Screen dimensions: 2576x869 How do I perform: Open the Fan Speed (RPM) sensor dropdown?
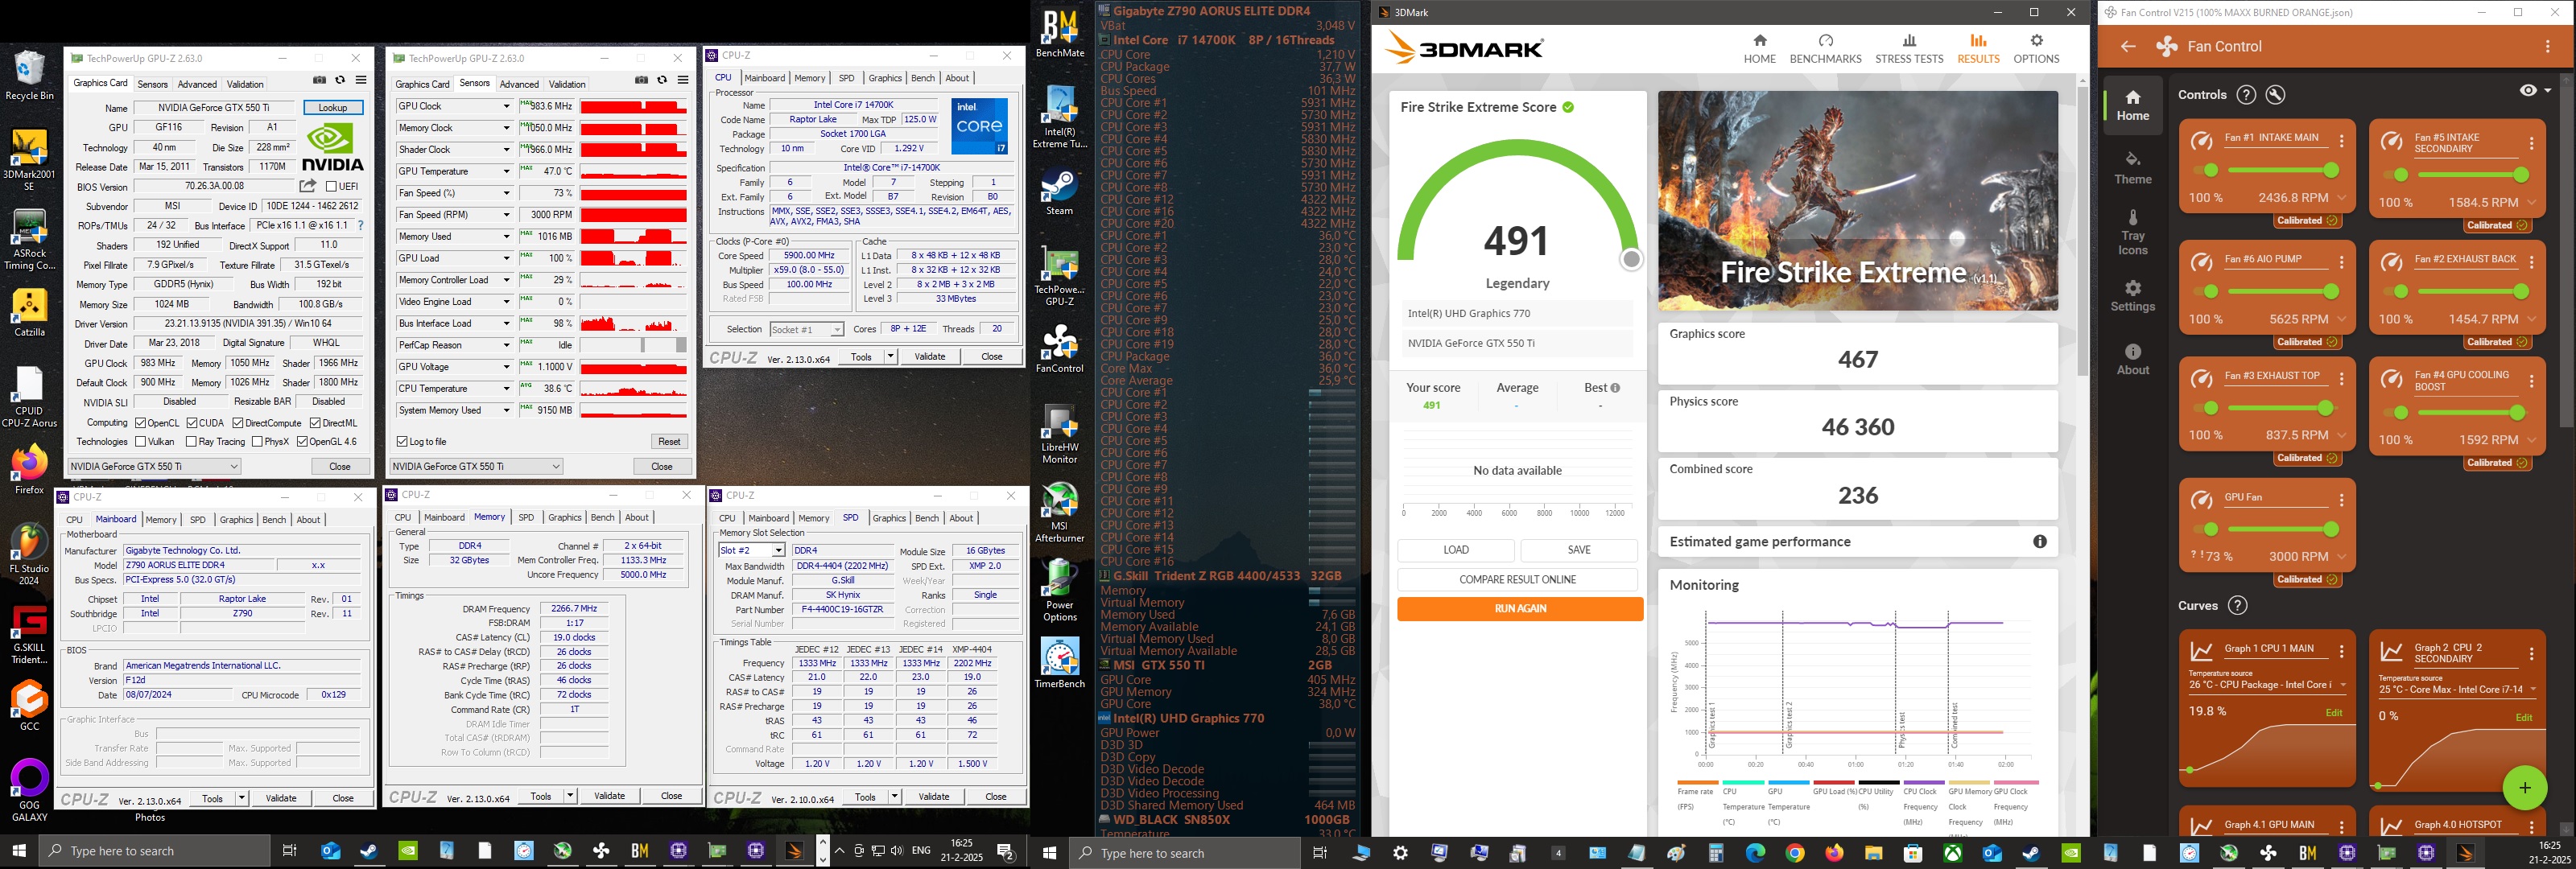tap(506, 215)
